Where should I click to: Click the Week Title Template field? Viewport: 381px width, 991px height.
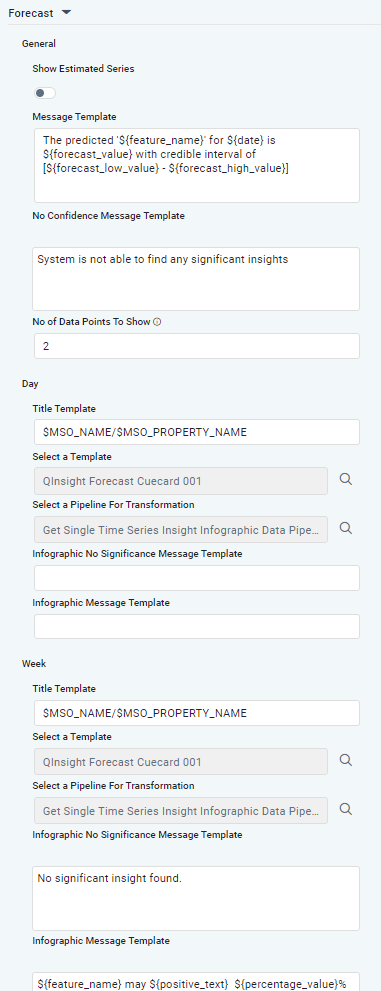197,713
